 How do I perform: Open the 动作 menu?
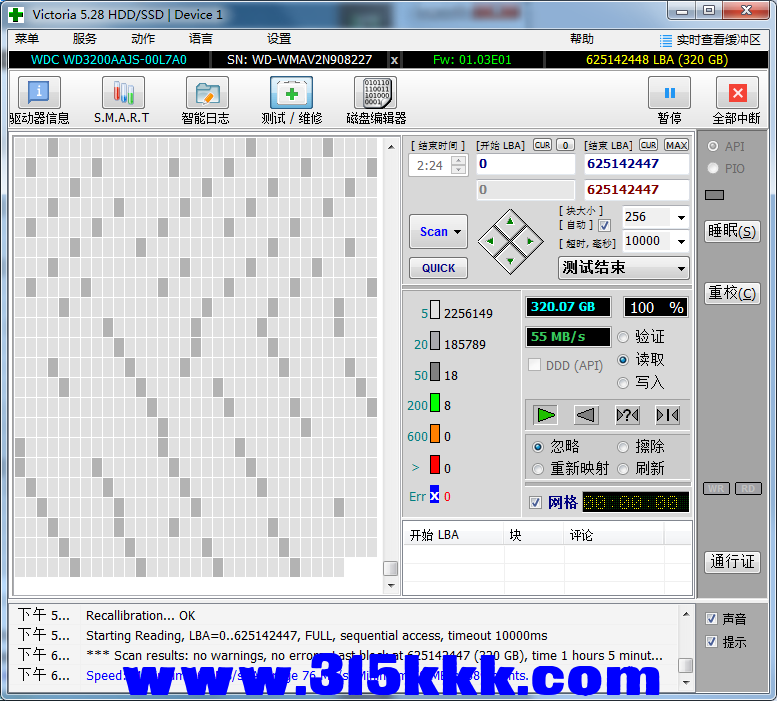[143, 39]
